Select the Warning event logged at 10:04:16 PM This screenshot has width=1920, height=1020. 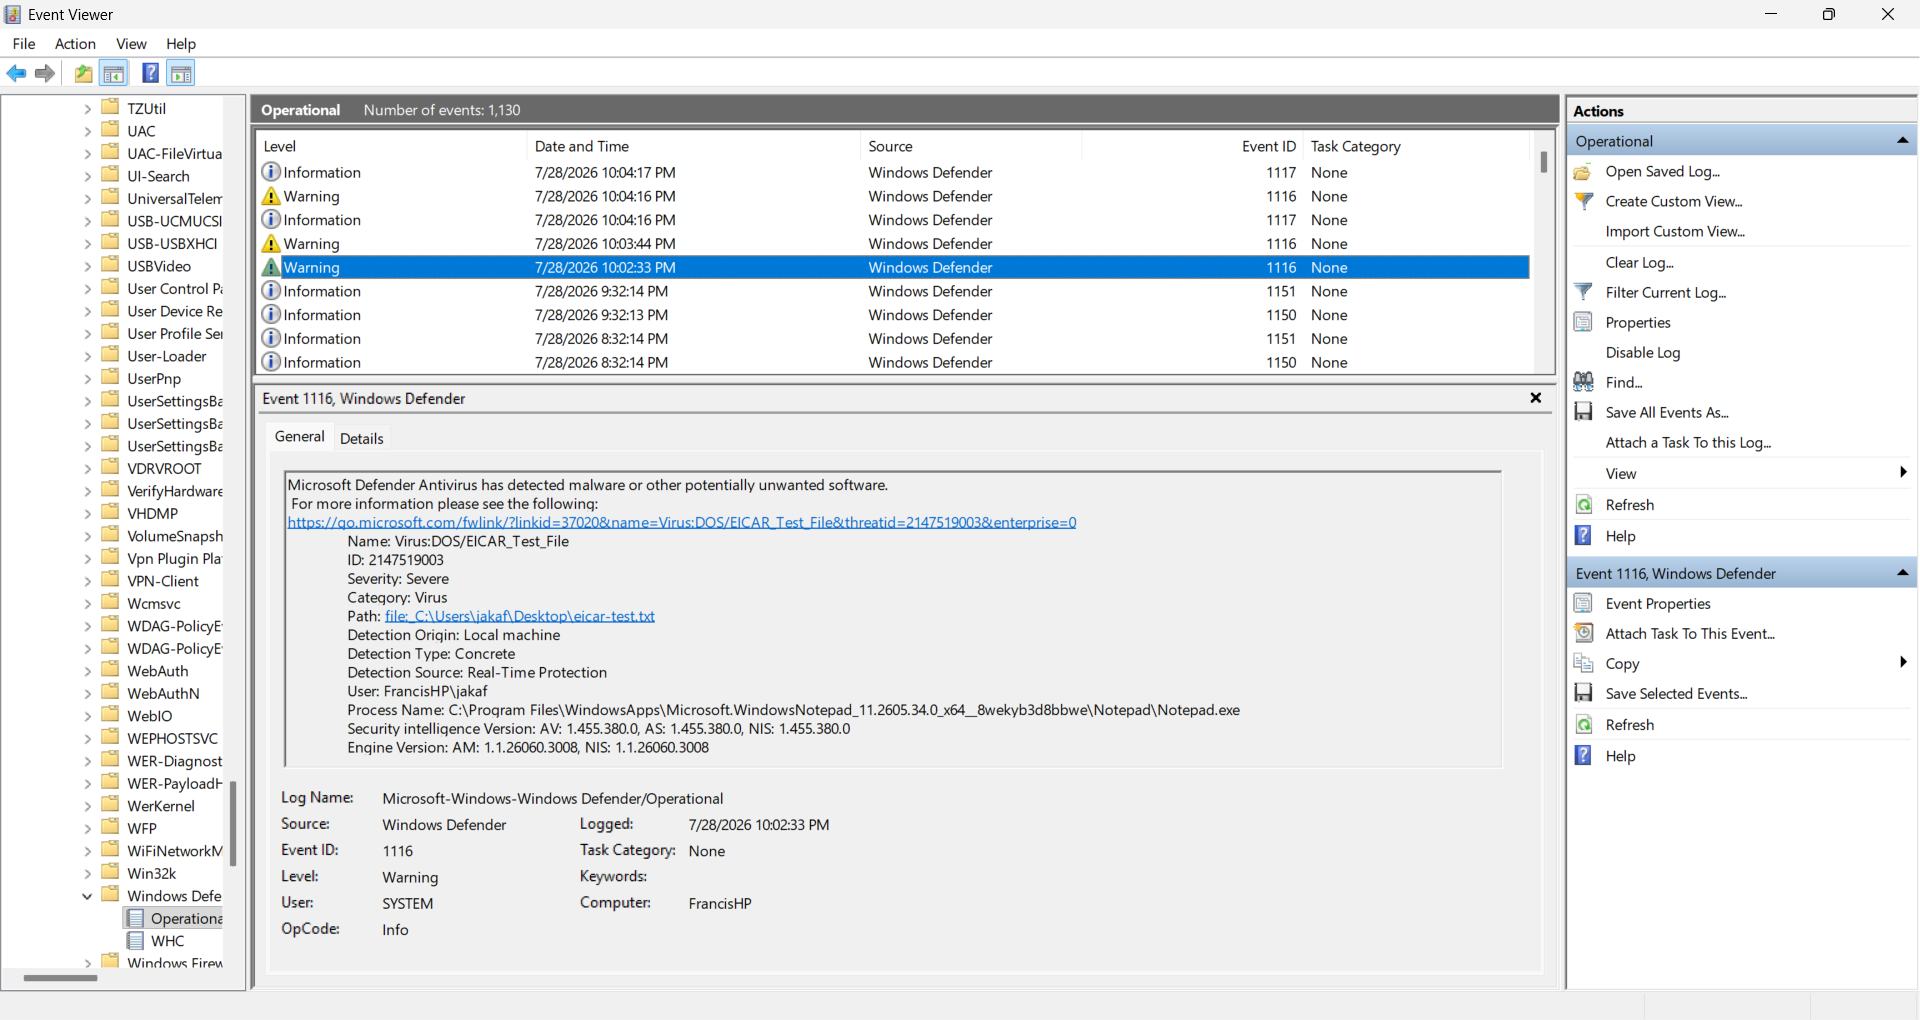click(894, 196)
